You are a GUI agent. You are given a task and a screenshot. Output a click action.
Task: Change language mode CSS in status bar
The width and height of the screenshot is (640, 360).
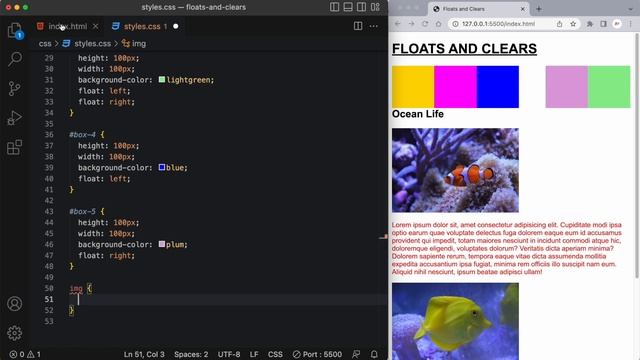point(275,354)
